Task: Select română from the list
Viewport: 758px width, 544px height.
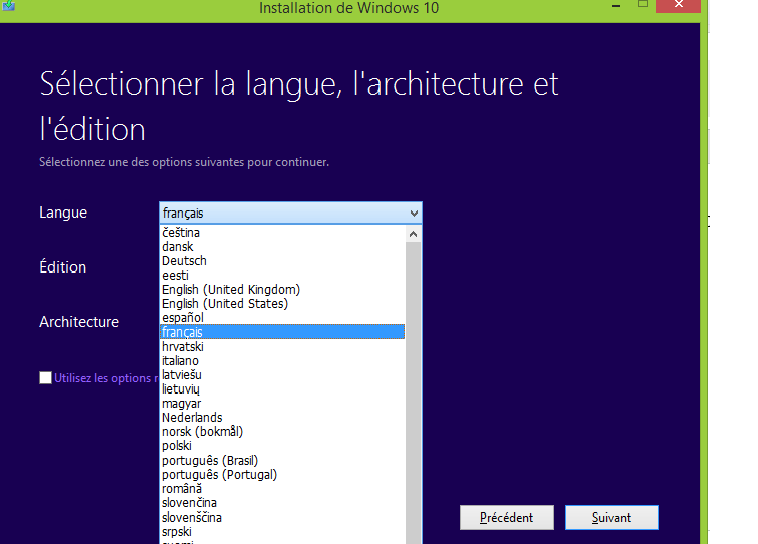Action: (x=282, y=488)
